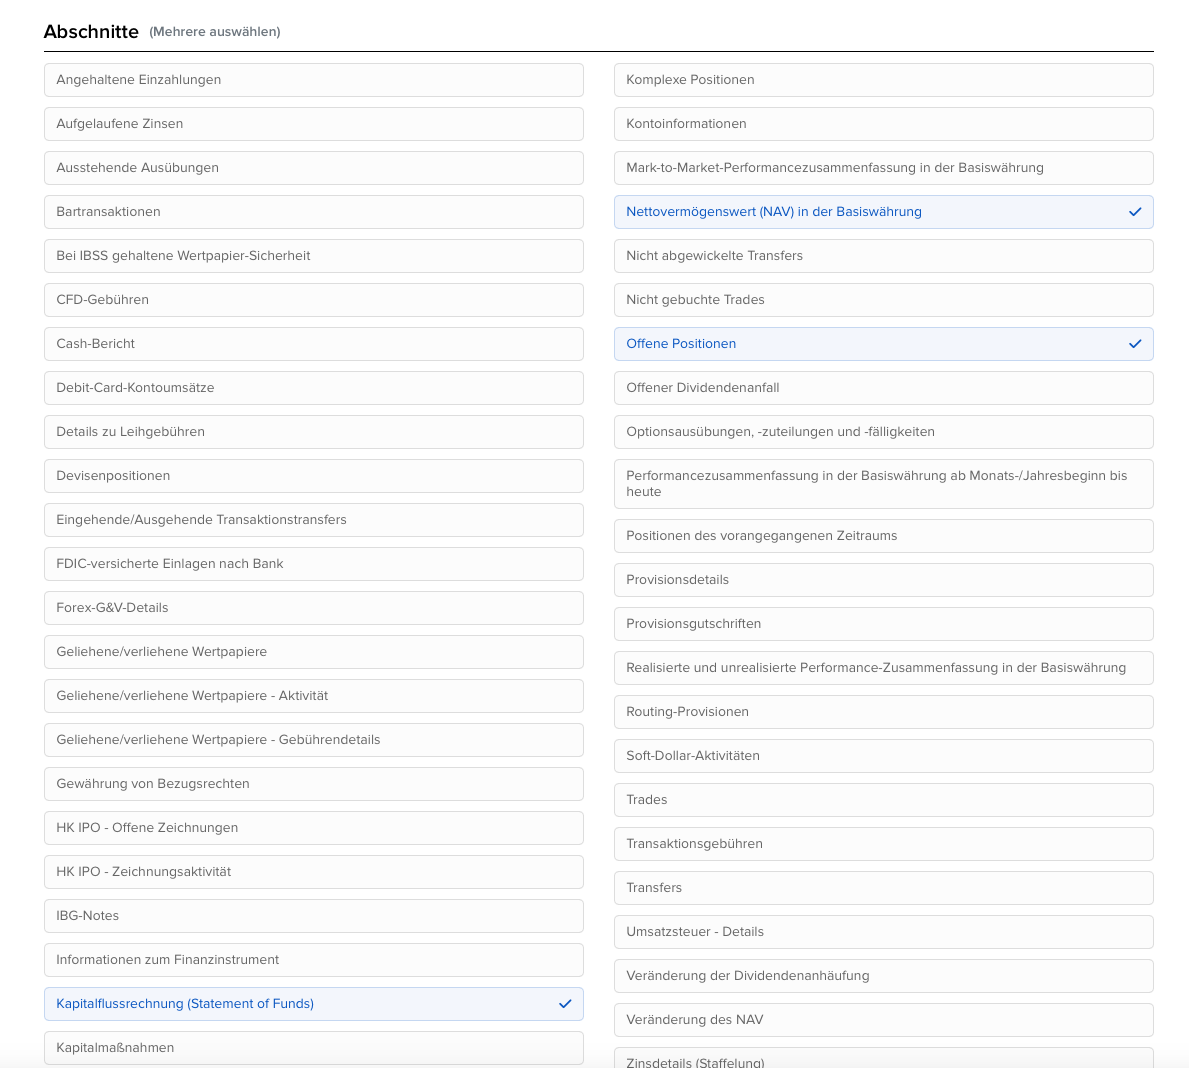1189x1068 pixels.
Task: Toggle Cash-Bericht section
Action: (x=314, y=344)
